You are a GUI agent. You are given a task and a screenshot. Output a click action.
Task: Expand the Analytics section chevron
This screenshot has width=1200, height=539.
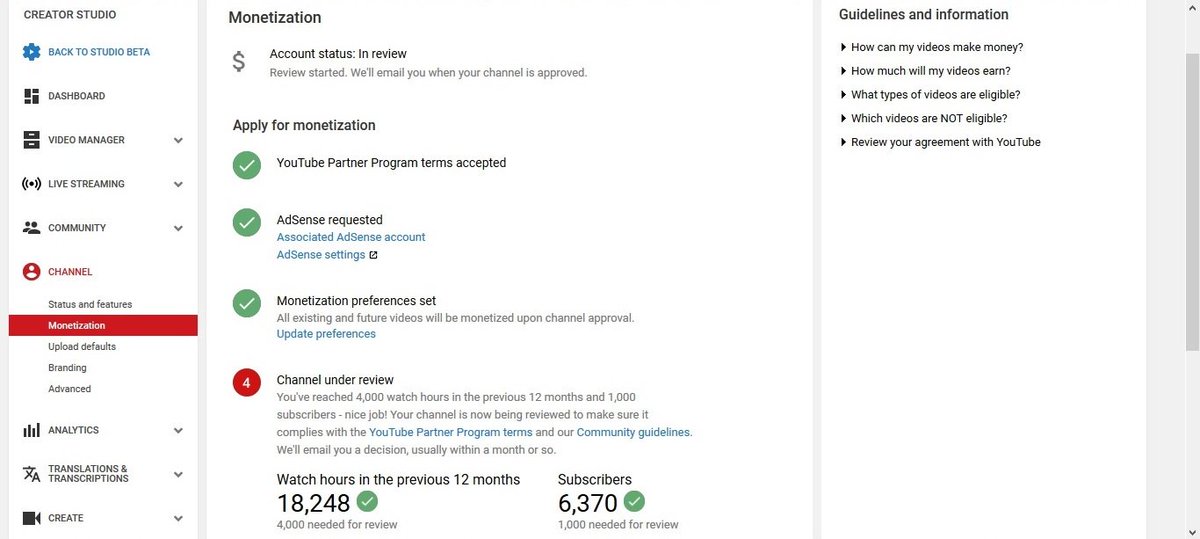(178, 431)
